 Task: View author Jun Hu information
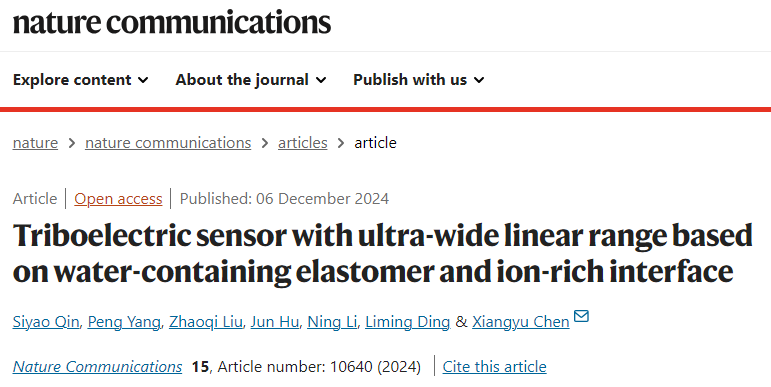coord(274,322)
